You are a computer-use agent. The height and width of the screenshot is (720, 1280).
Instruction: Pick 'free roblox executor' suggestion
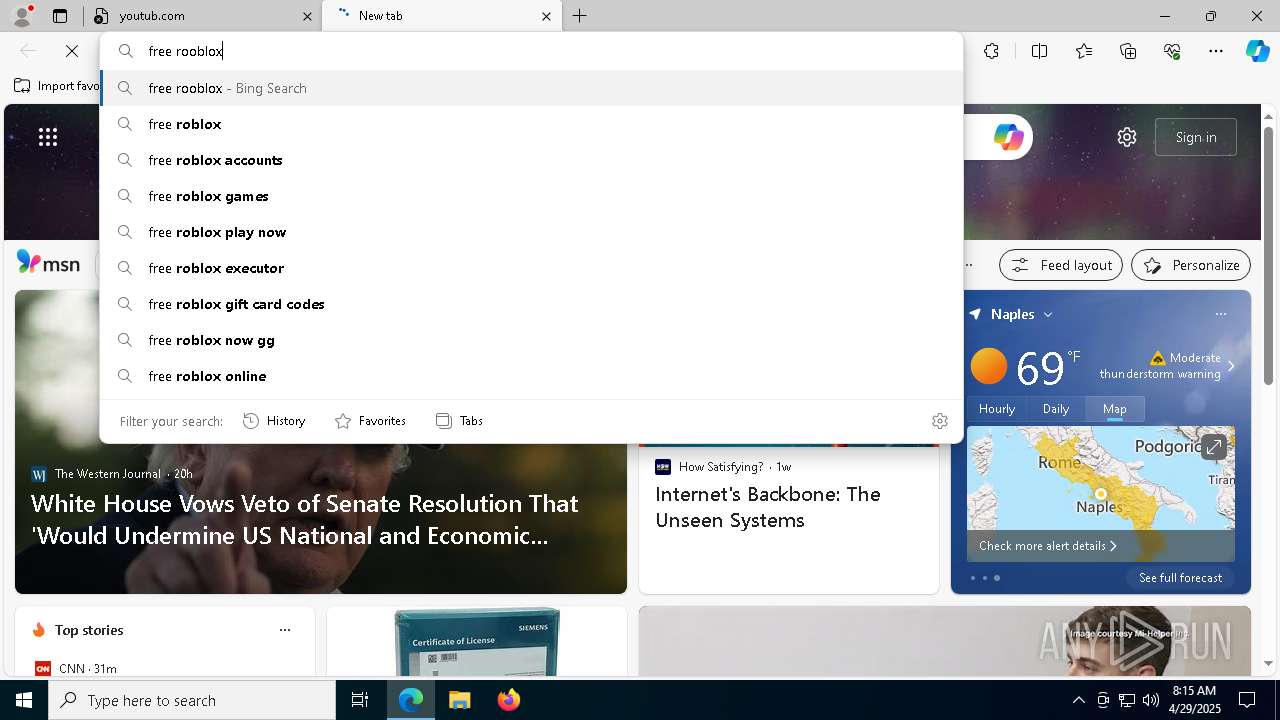coord(531,268)
